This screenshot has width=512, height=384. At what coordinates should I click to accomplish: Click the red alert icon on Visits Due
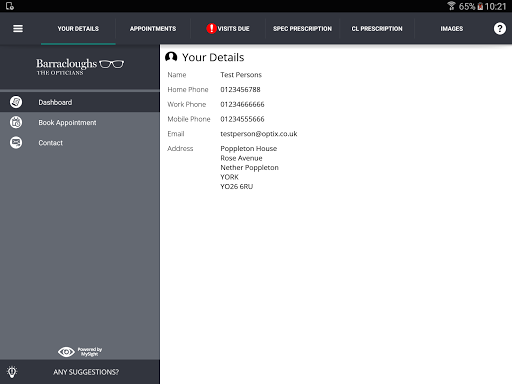click(x=211, y=29)
